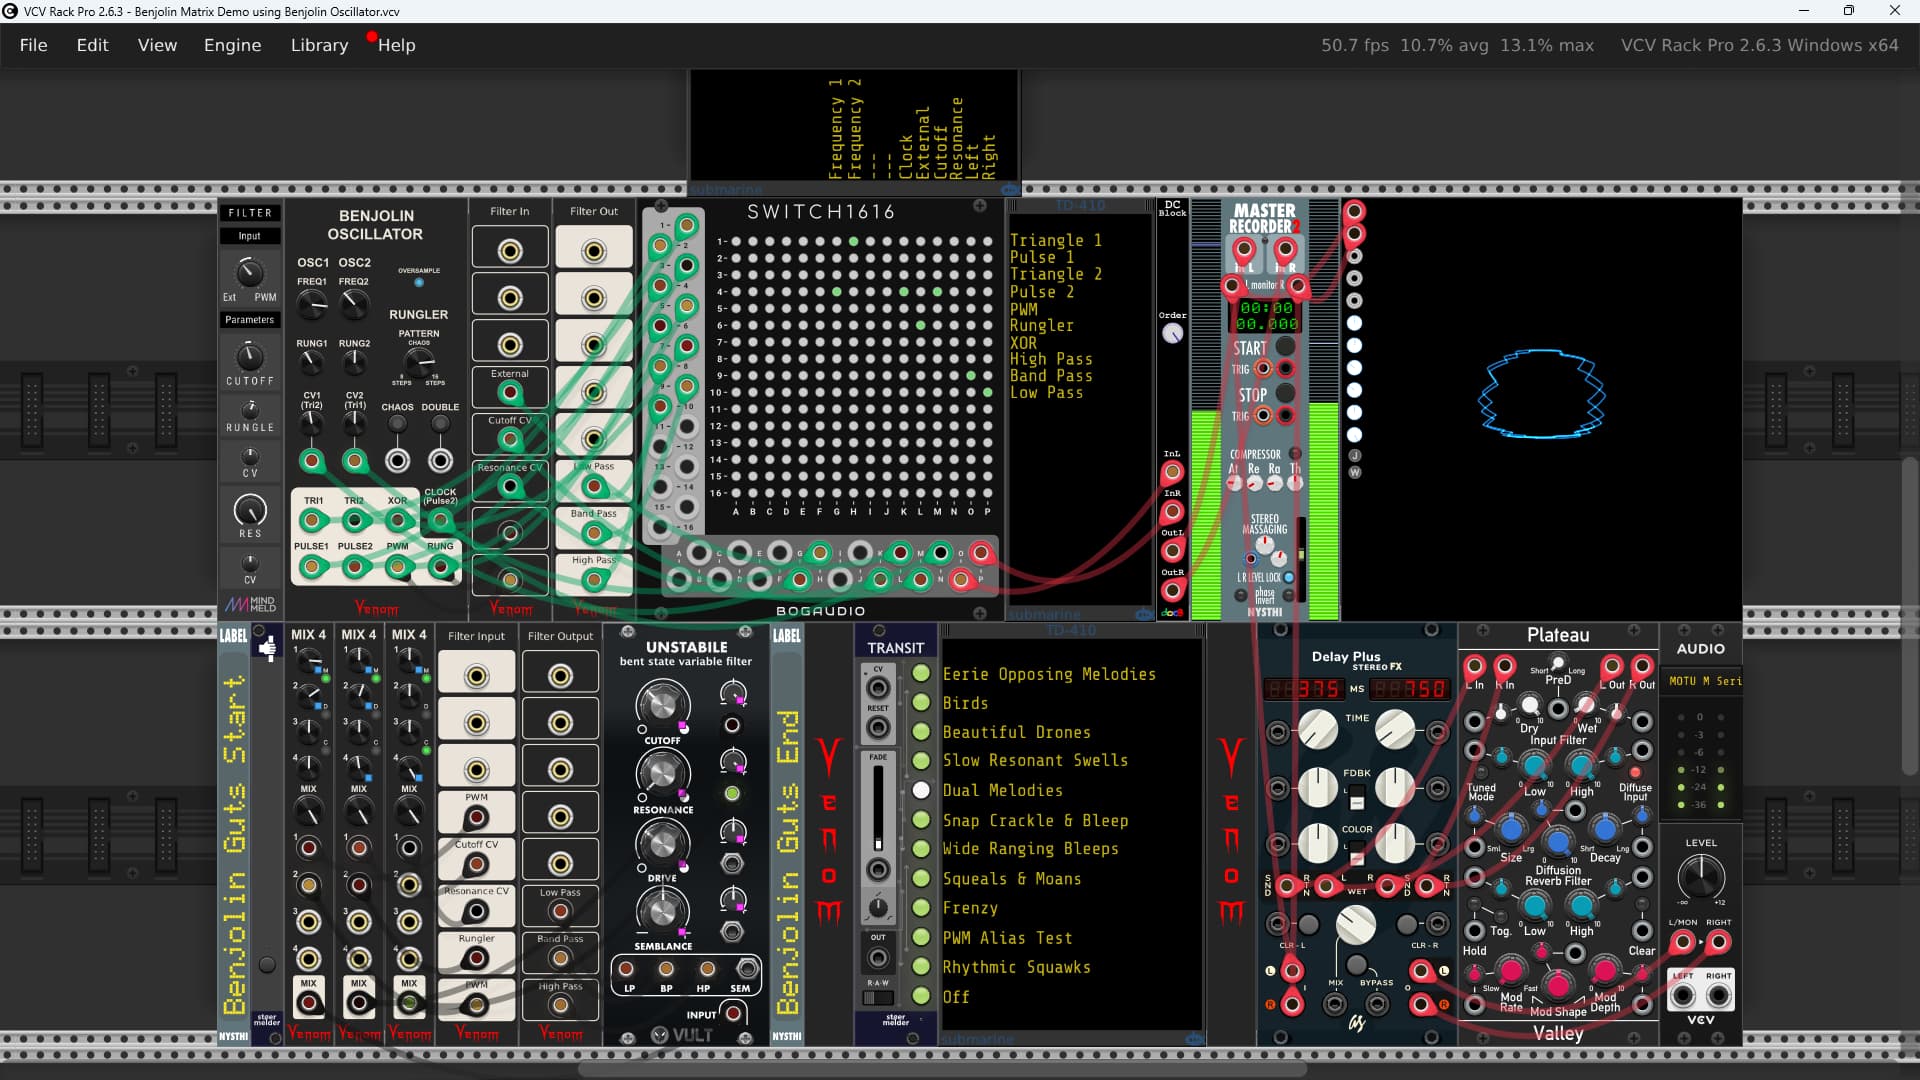The width and height of the screenshot is (1920, 1080).
Task: Click the SEM output jack on Unstable filter
Action: (x=746, y=969)
